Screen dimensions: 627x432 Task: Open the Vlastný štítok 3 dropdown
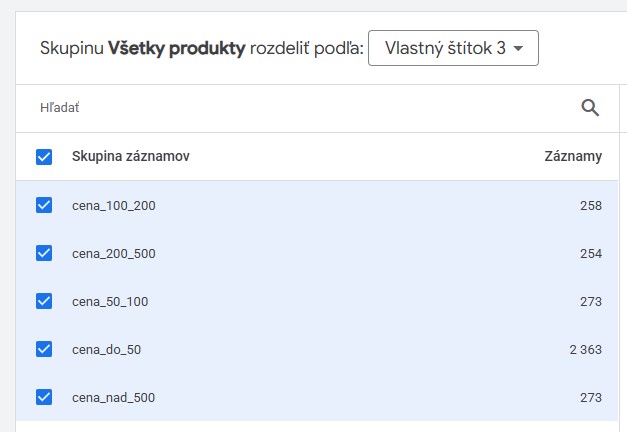453,48
